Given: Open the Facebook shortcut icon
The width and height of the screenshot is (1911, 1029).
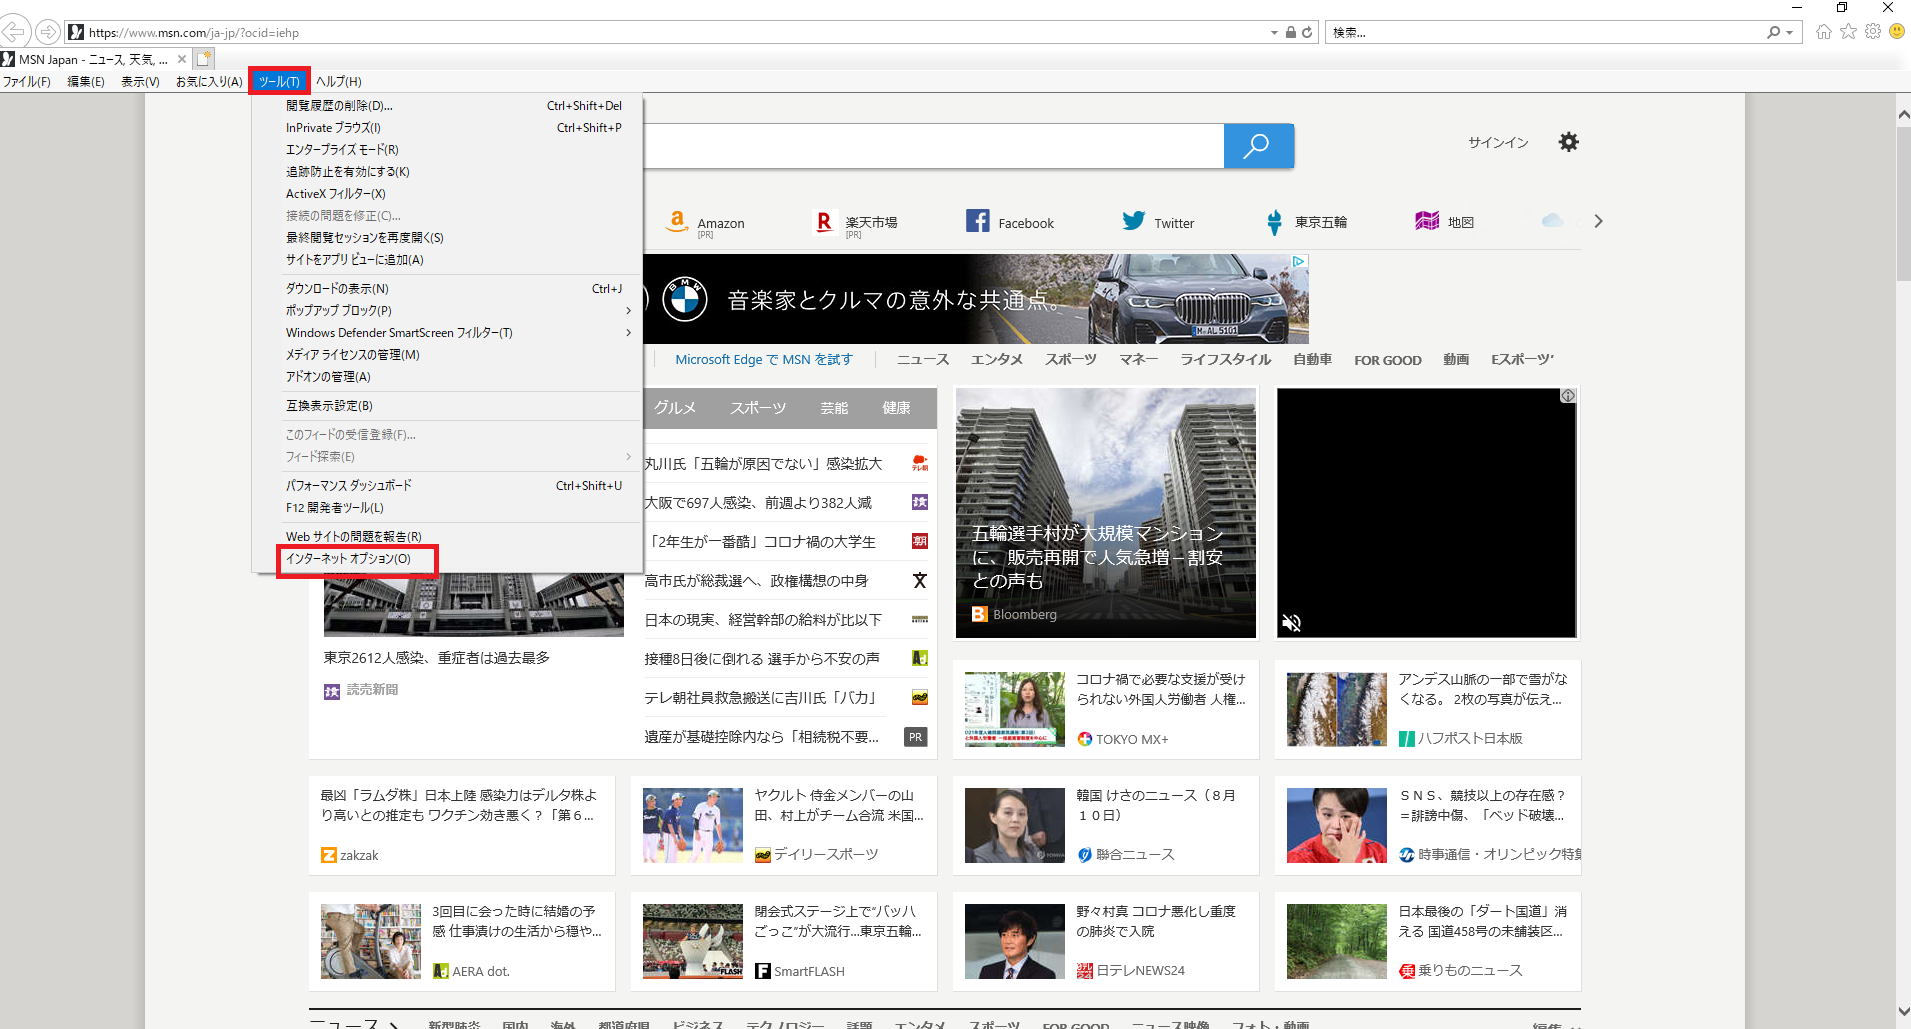Looking at the screenshot, I should tap(977, 221).
